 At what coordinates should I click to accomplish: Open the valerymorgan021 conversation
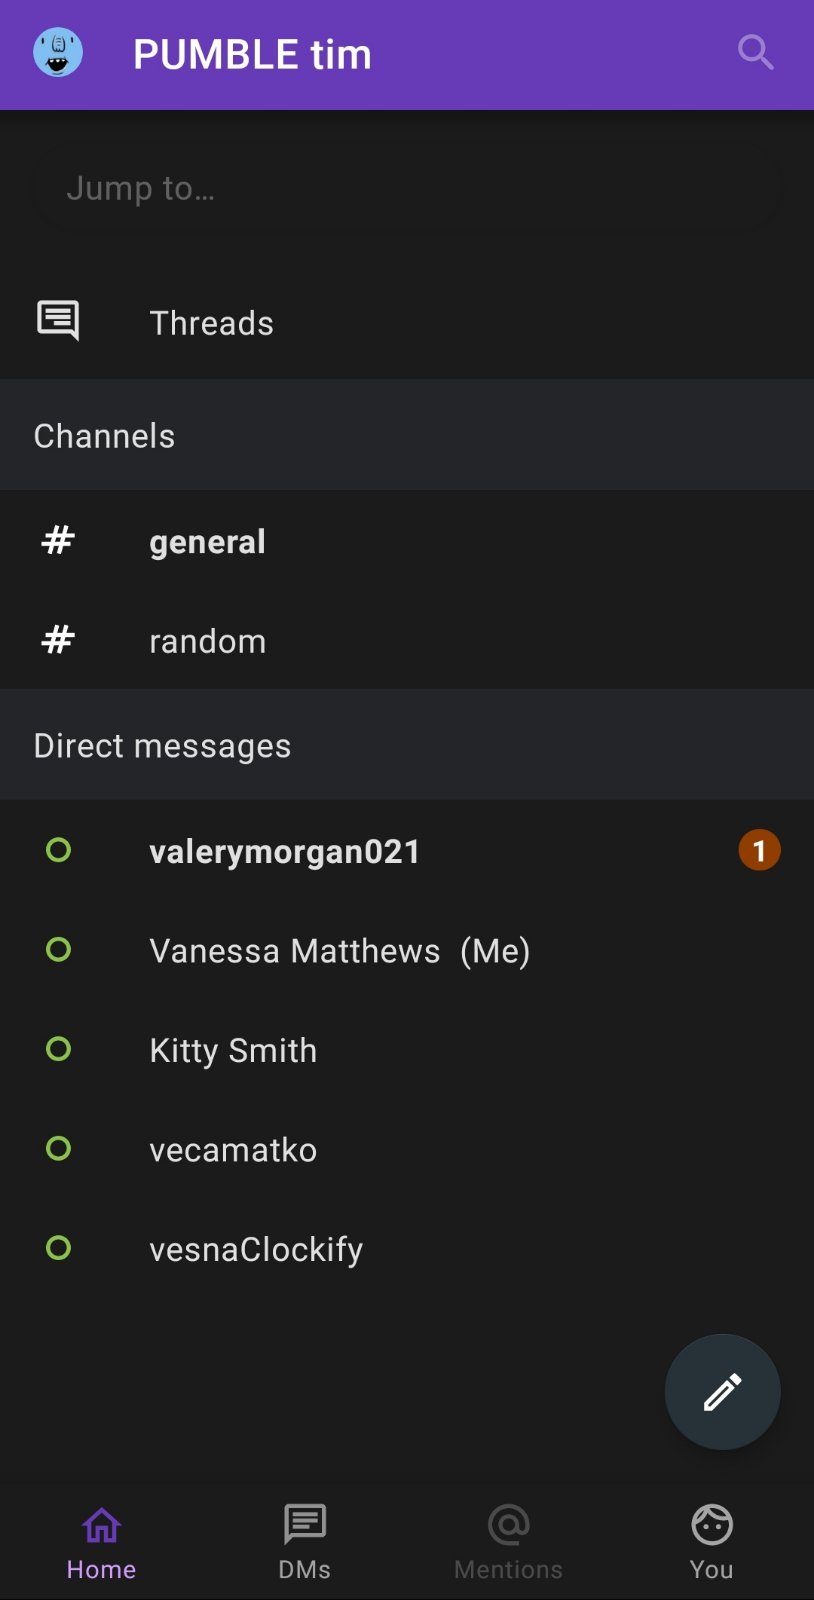[285, 851]
